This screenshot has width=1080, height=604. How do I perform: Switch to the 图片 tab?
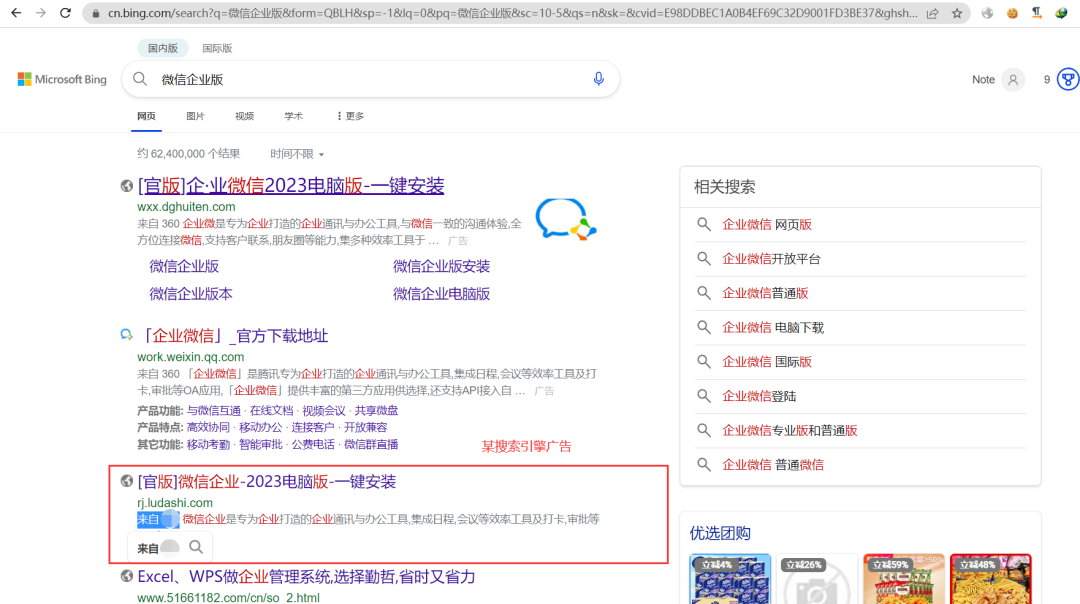[195, 116]
